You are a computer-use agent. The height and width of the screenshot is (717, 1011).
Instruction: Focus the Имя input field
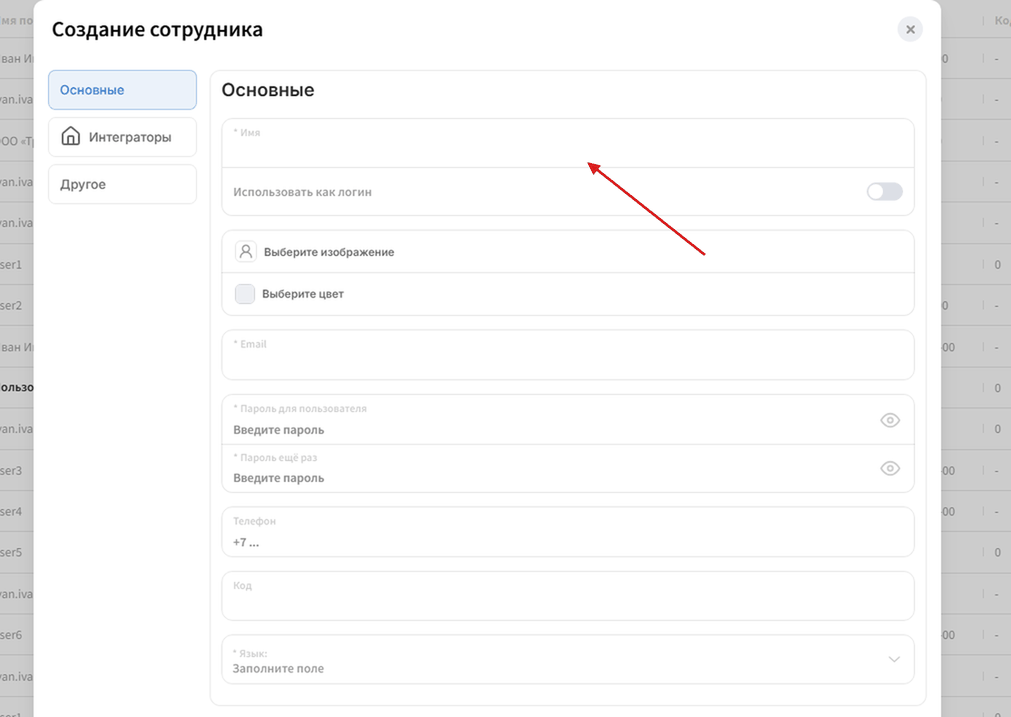coord(567,143)
